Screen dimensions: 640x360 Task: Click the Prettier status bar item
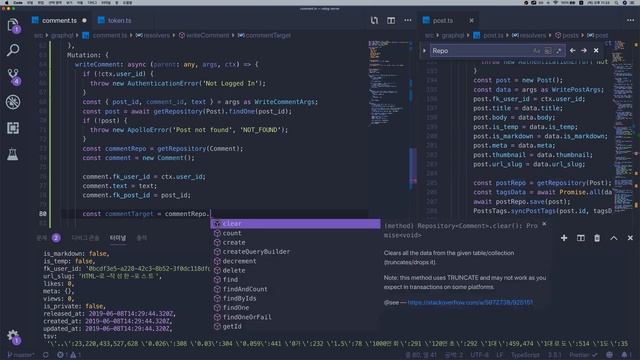coord(583,355)
